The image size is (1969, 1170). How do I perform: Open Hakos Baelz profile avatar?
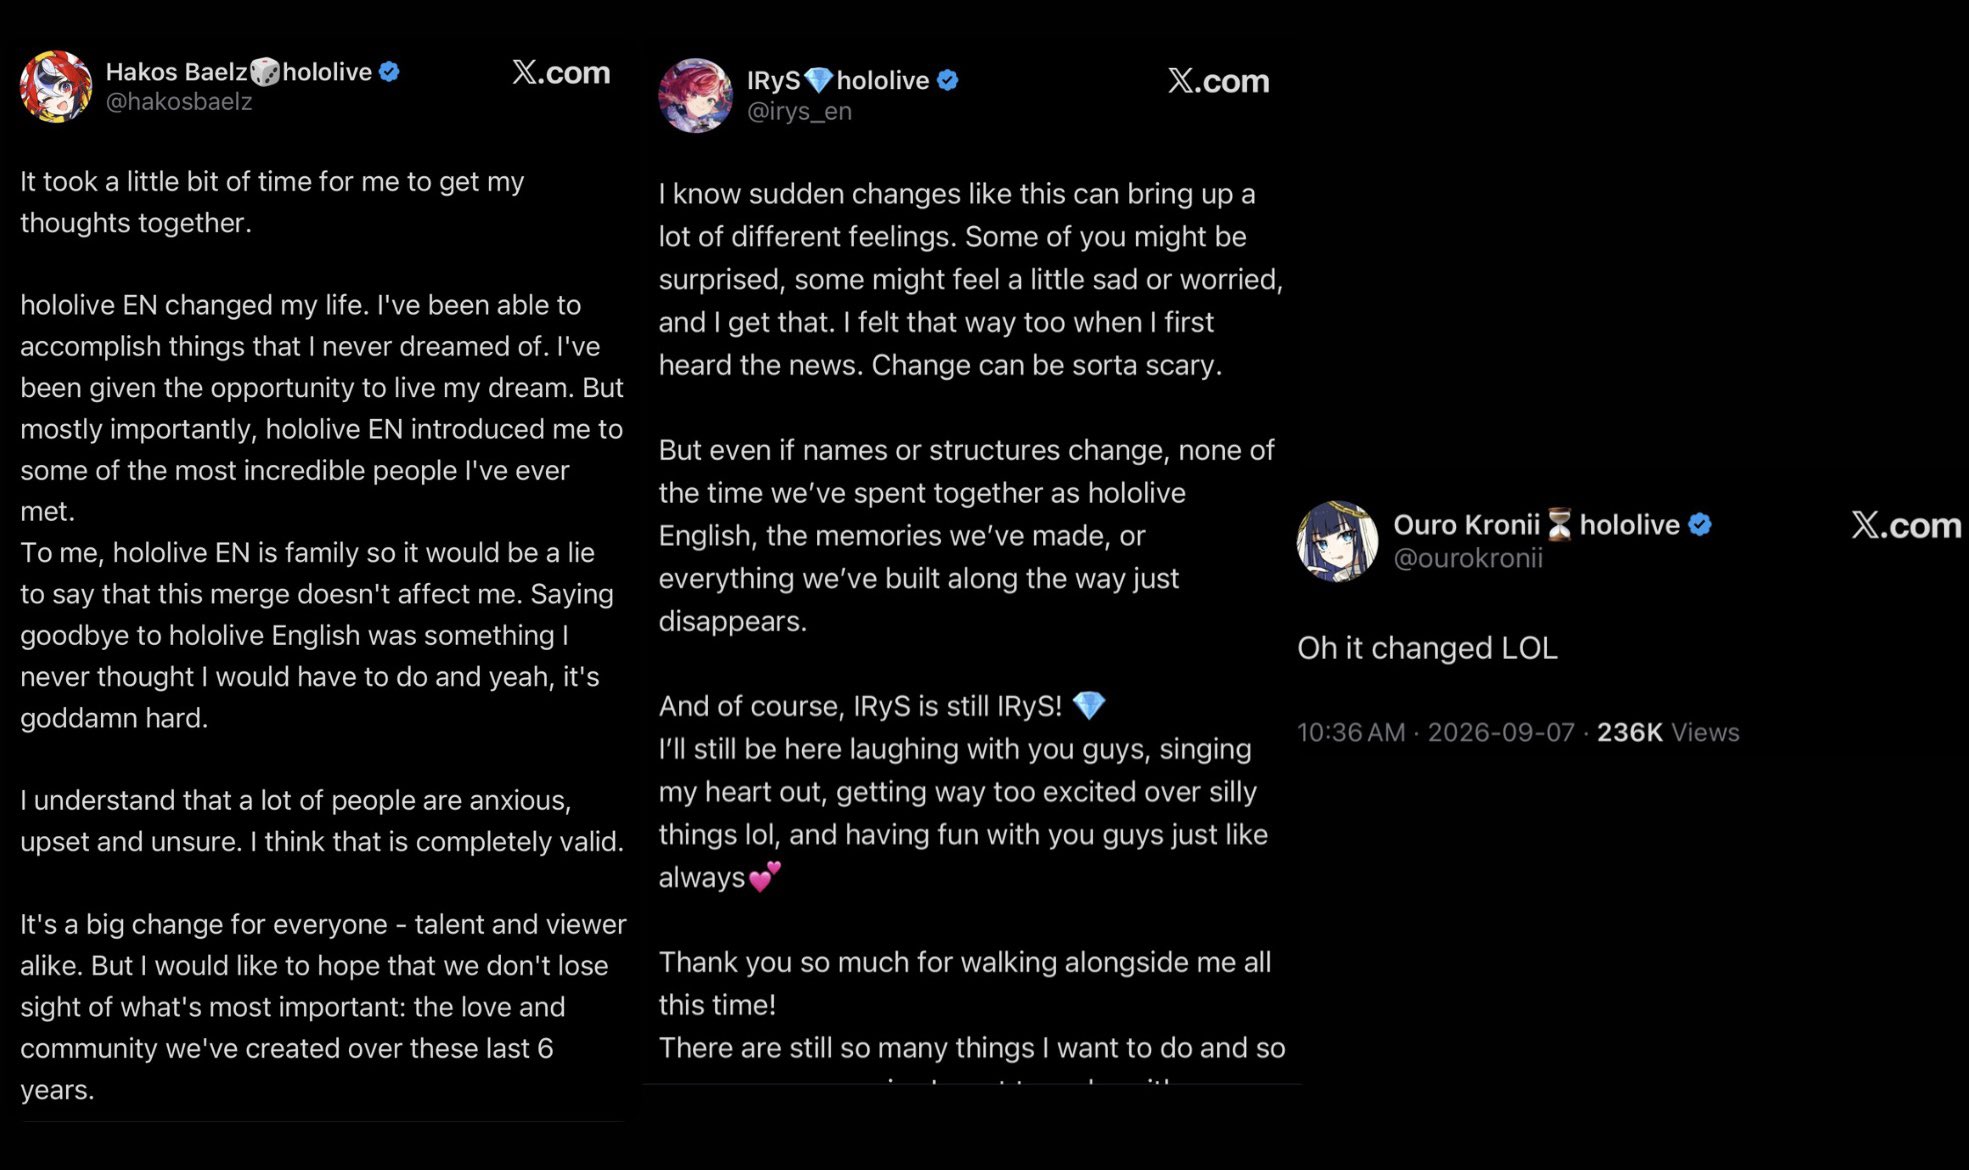click(56, 87)
